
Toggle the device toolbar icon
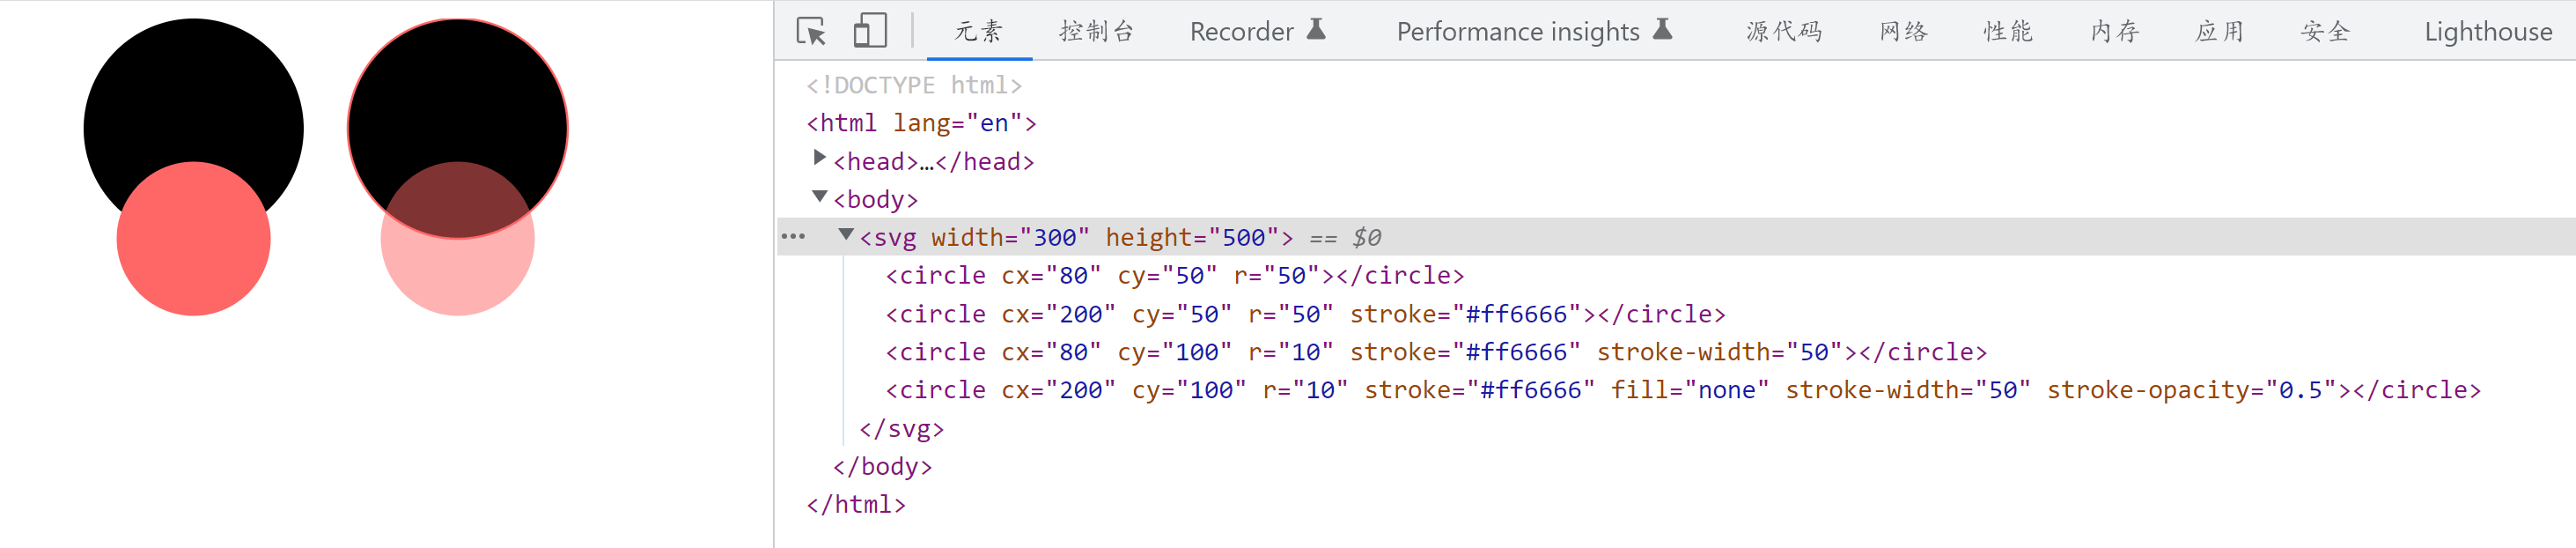870,31
